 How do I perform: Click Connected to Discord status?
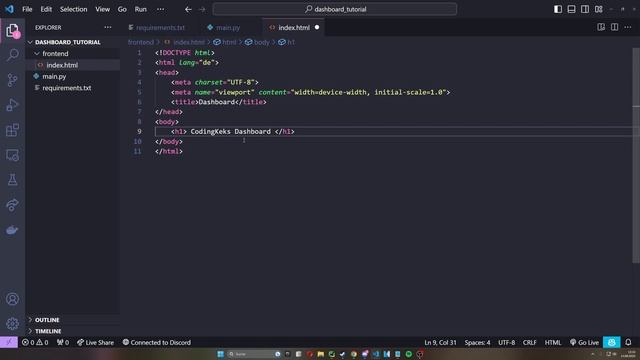(157, 342)
